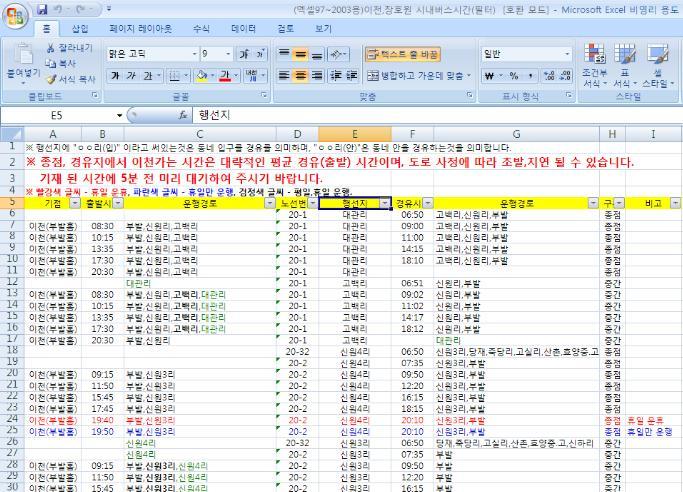
Task: Click the formula bar showing 행선지
Action: click(x=437, y=115)
